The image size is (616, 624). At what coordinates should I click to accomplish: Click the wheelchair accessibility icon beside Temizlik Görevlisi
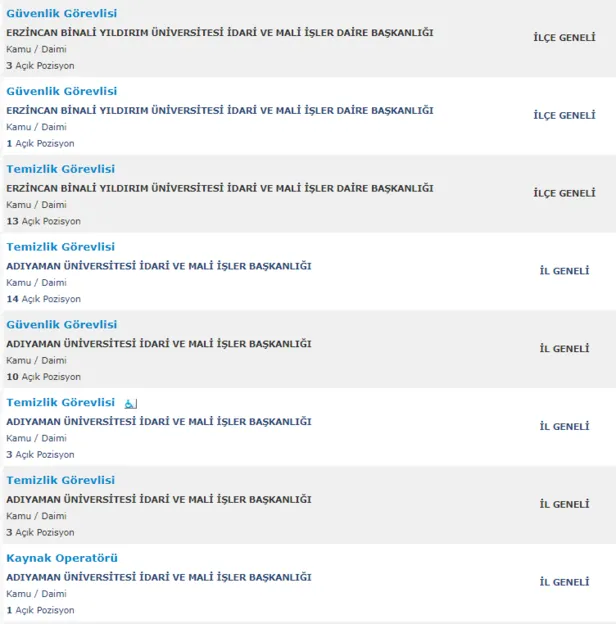pos(130,403)
